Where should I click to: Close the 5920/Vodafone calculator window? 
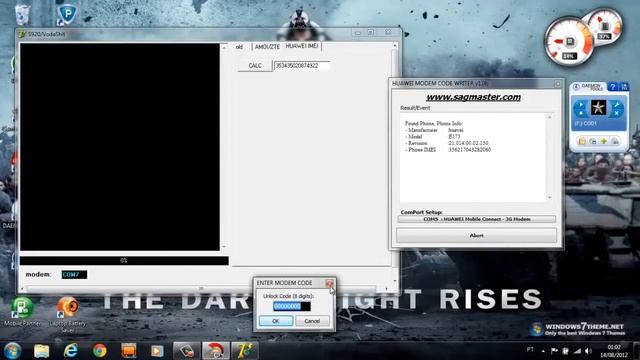[x=388, y=32]
